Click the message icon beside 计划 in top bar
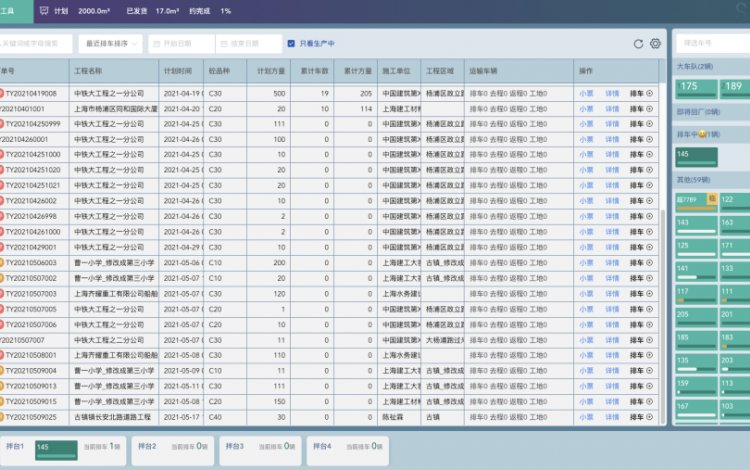The image size is (750, 470). (x=44, y=11)
